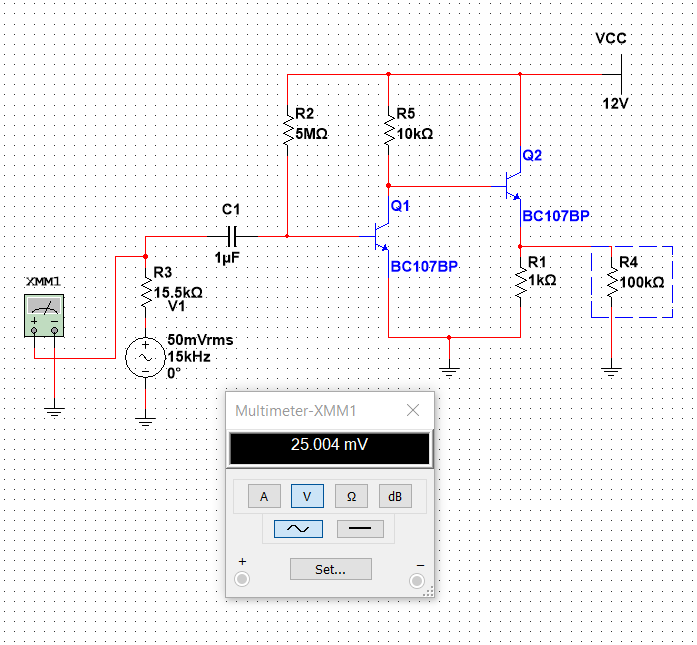Screen dimensions: 697x645
Task: Click the 5MΩ value label
Action: pos(311,134)
